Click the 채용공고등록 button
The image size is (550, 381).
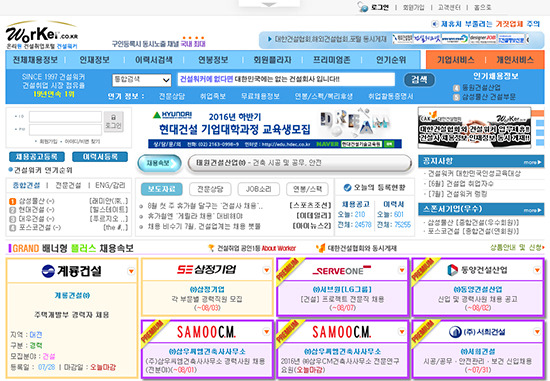click(37, 157)
